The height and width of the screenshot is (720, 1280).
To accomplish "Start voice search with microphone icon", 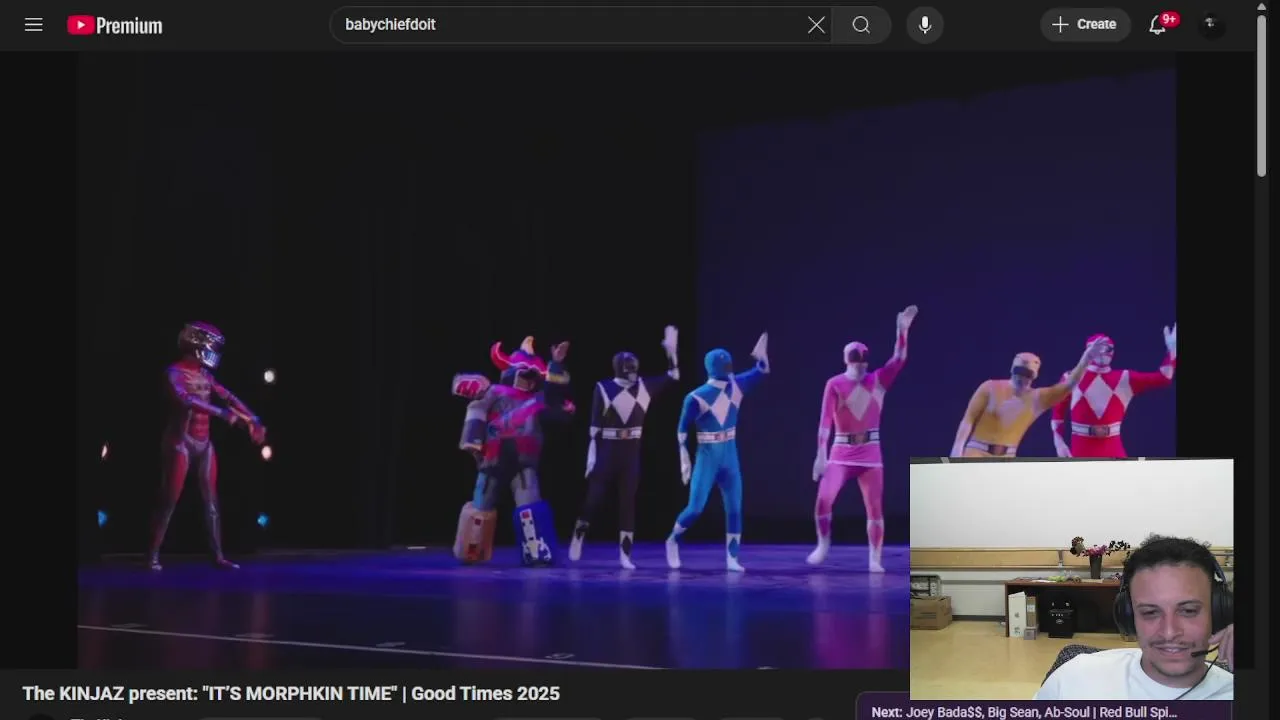I will pos(925,25).
